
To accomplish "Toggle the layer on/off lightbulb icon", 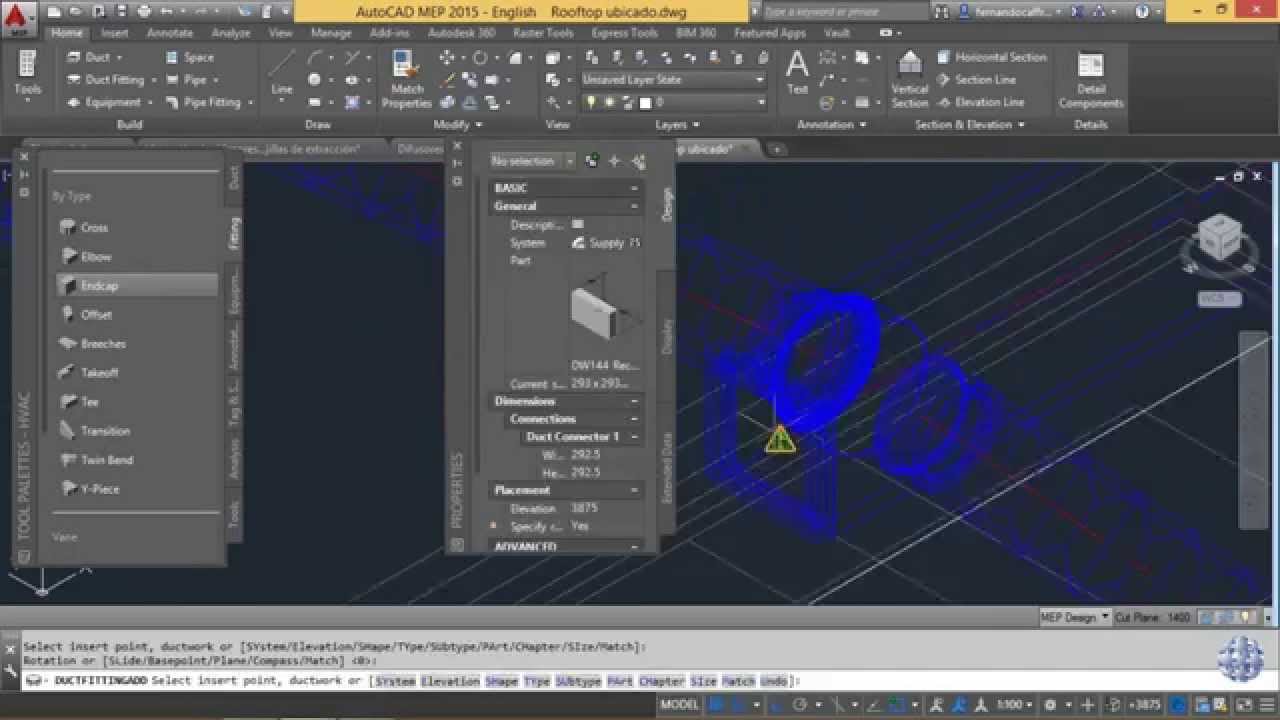I will 590,102.
